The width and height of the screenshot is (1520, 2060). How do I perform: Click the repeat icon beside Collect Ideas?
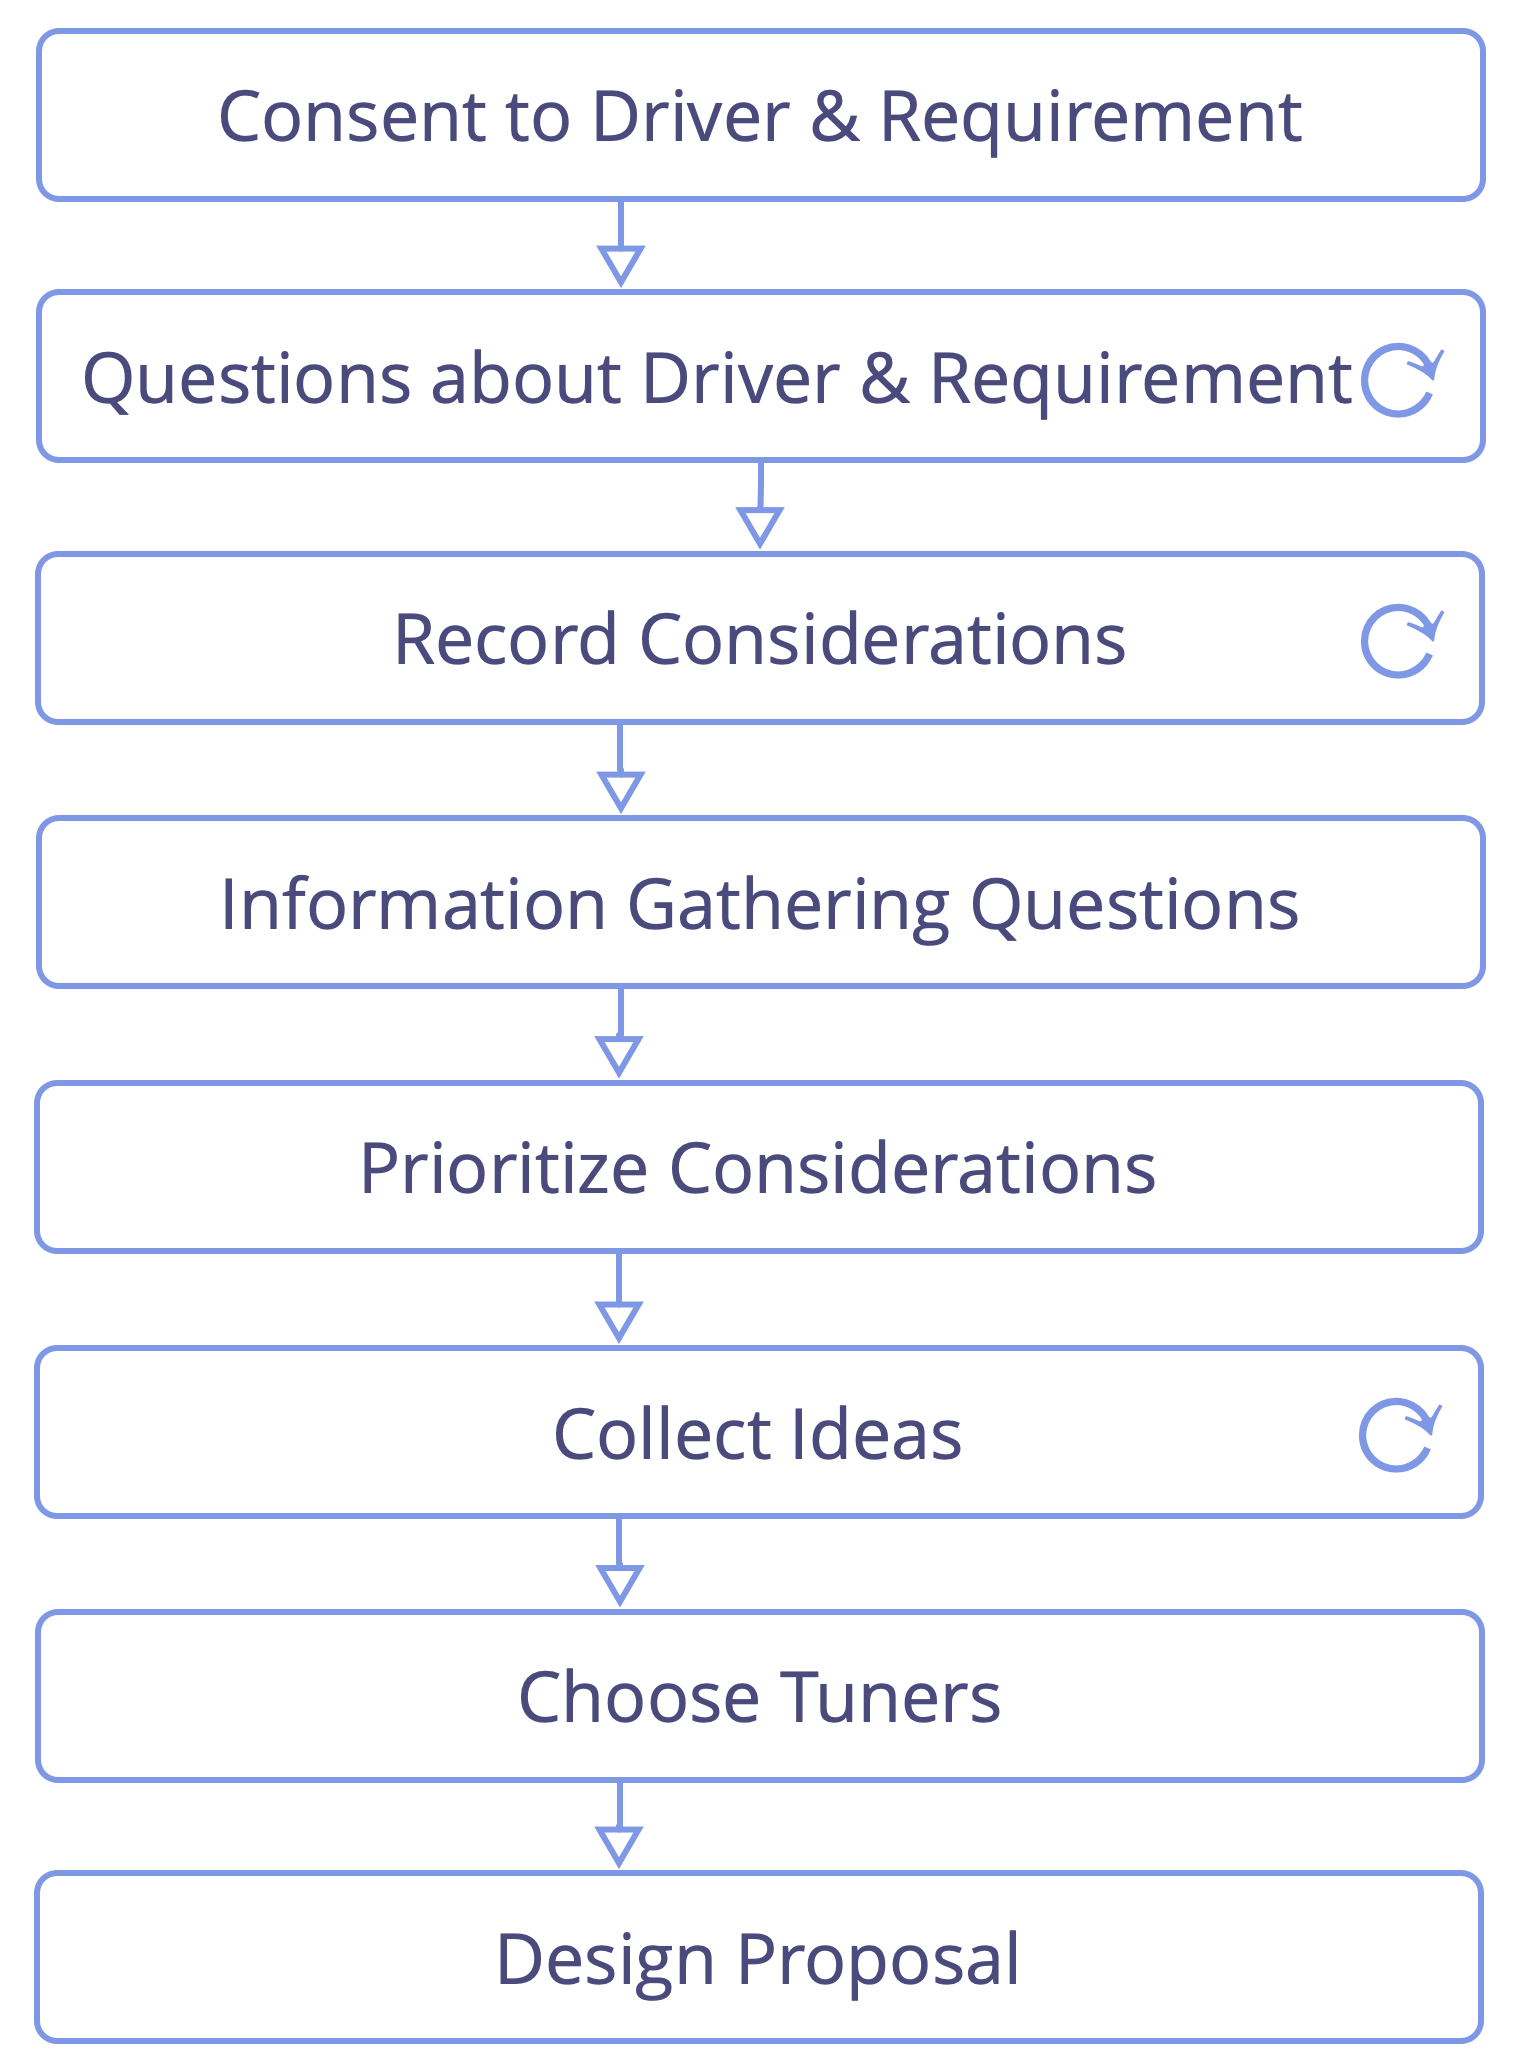[1400, 1435]
